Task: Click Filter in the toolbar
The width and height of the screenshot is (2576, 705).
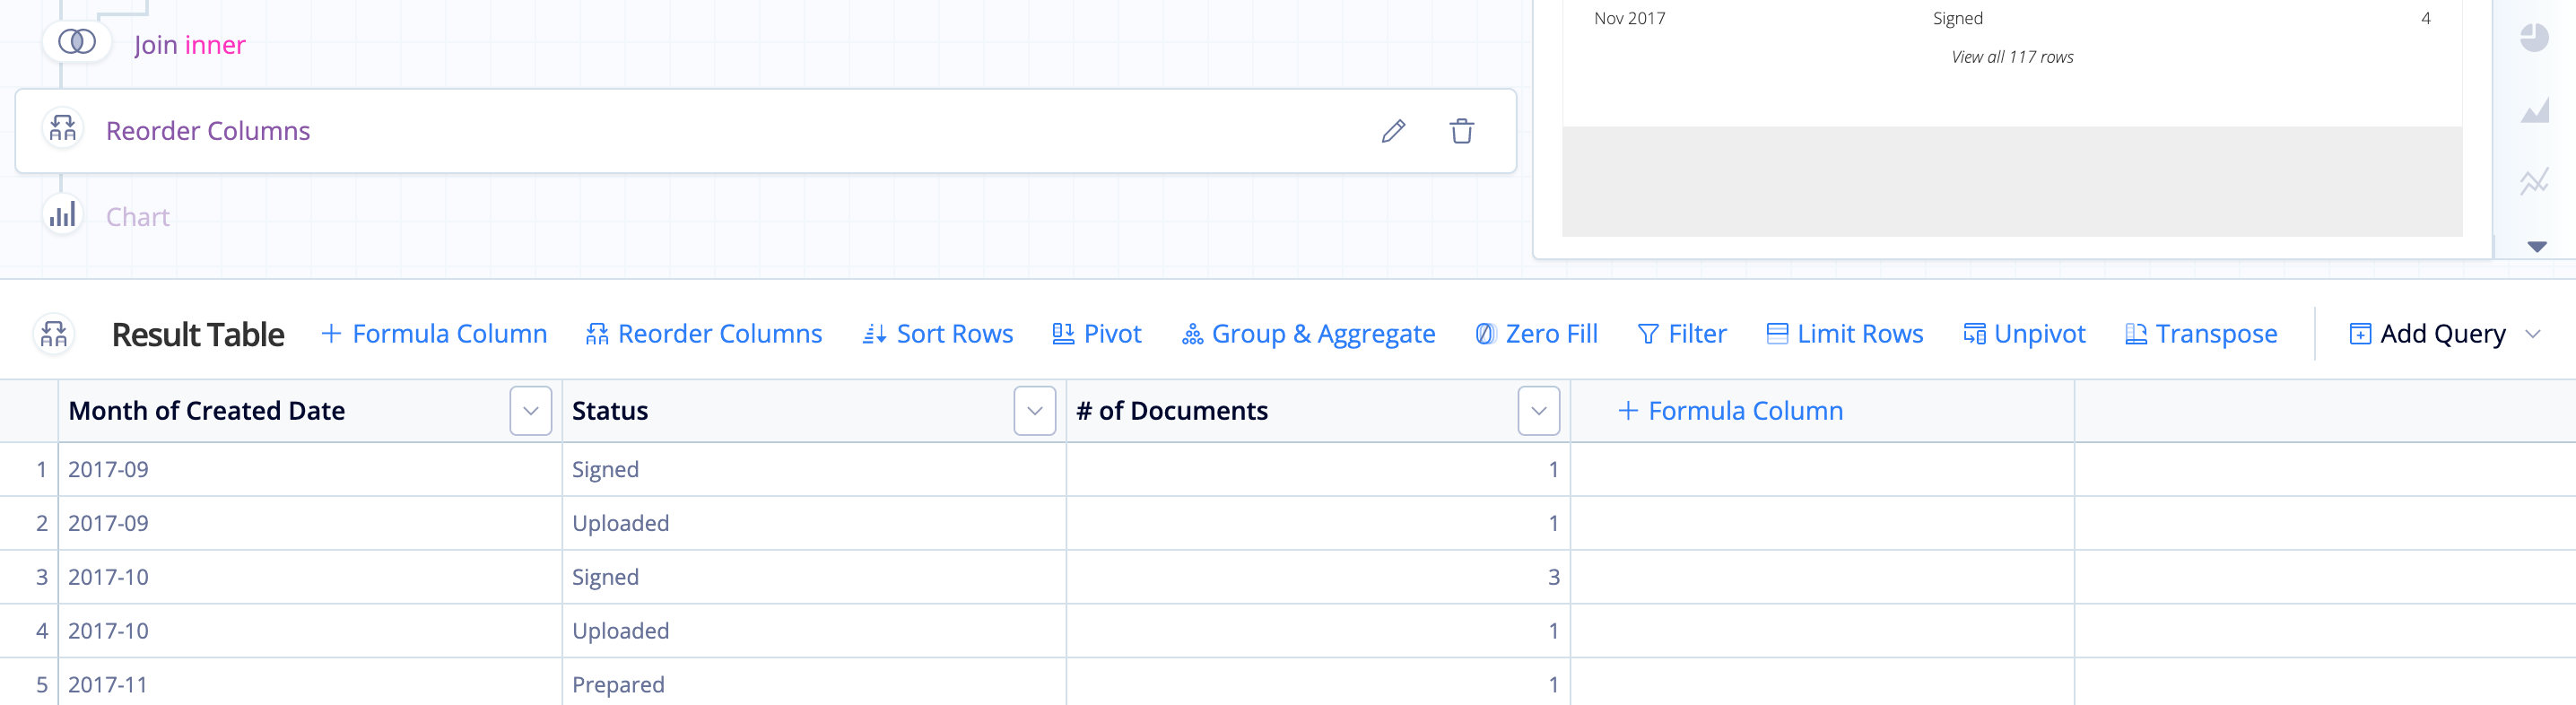Action: click(x=1682, y=334)
